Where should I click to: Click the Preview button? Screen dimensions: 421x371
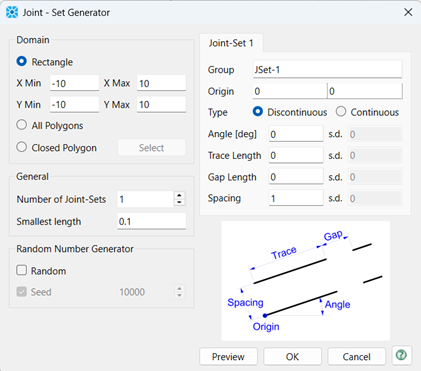[228, 357]
